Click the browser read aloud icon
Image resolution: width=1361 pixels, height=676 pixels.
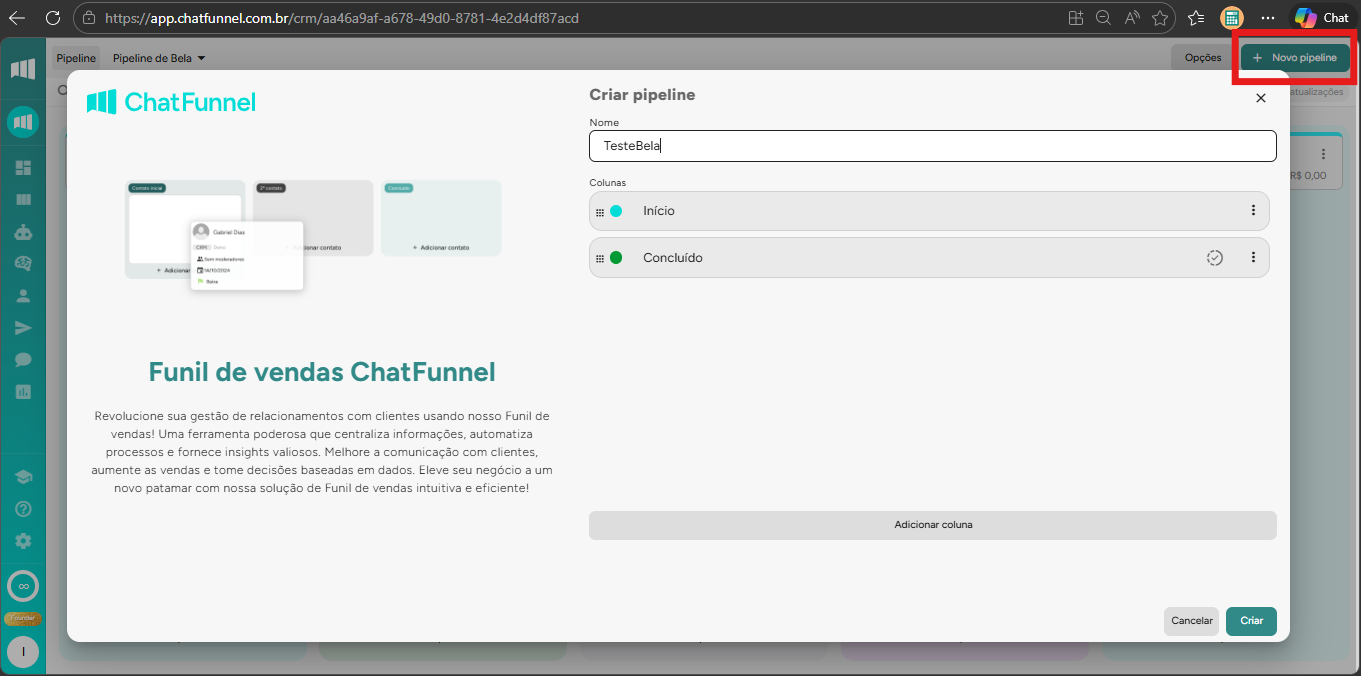[1132, 18]
